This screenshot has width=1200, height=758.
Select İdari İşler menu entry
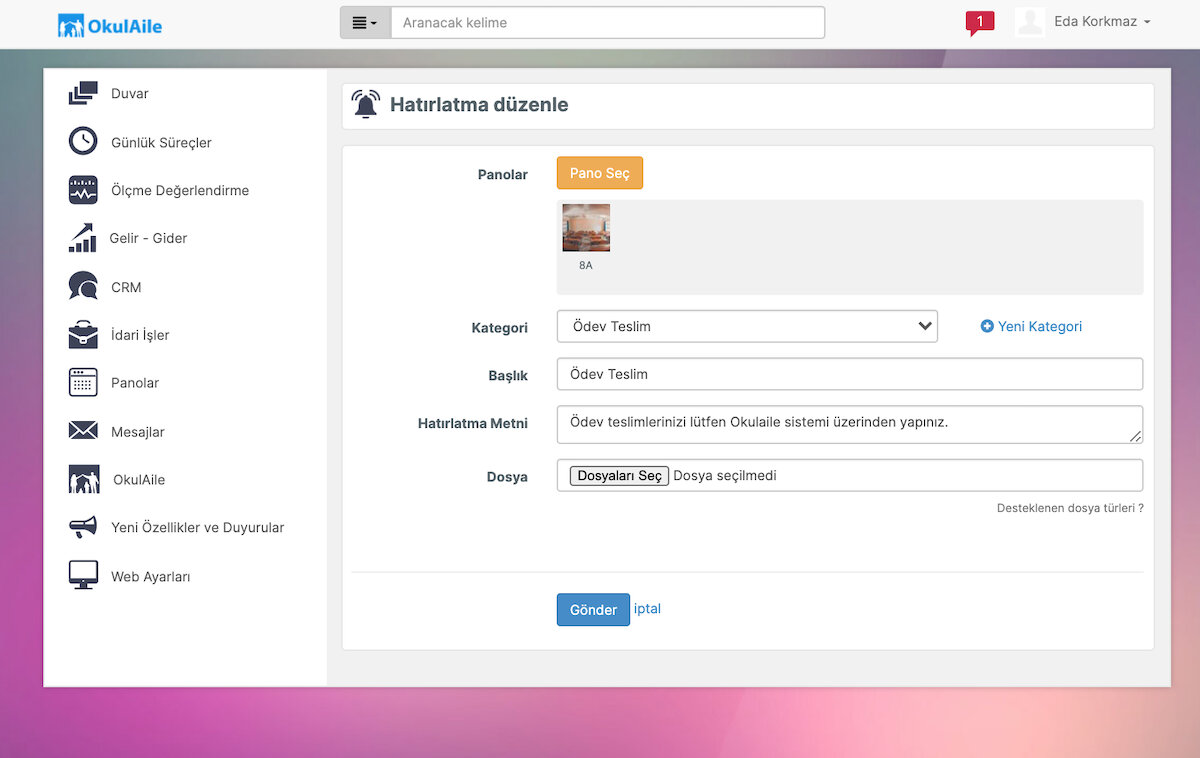140,335
